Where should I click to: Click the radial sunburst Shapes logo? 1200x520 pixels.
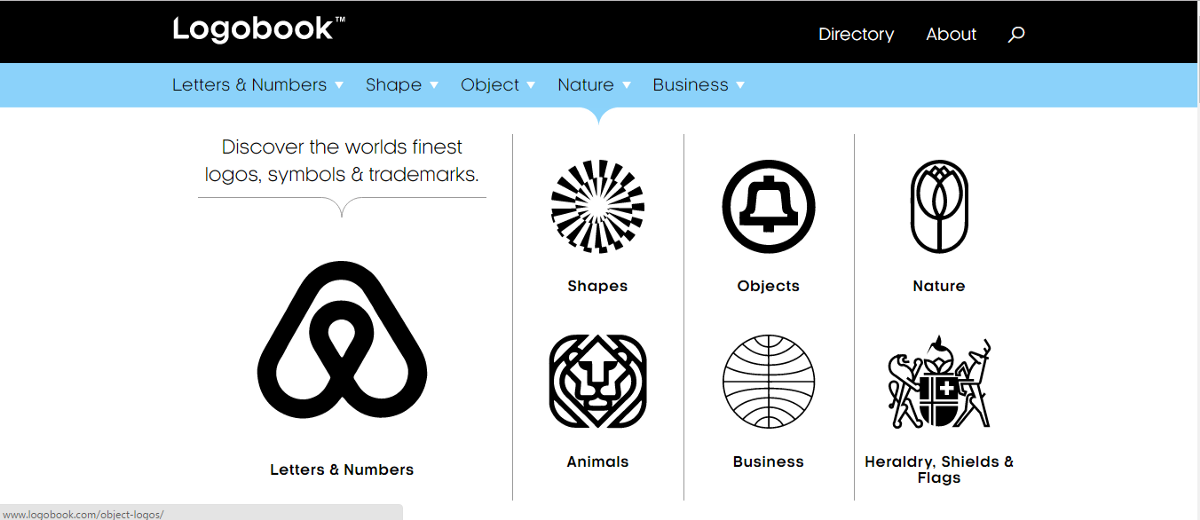point(598,208)
